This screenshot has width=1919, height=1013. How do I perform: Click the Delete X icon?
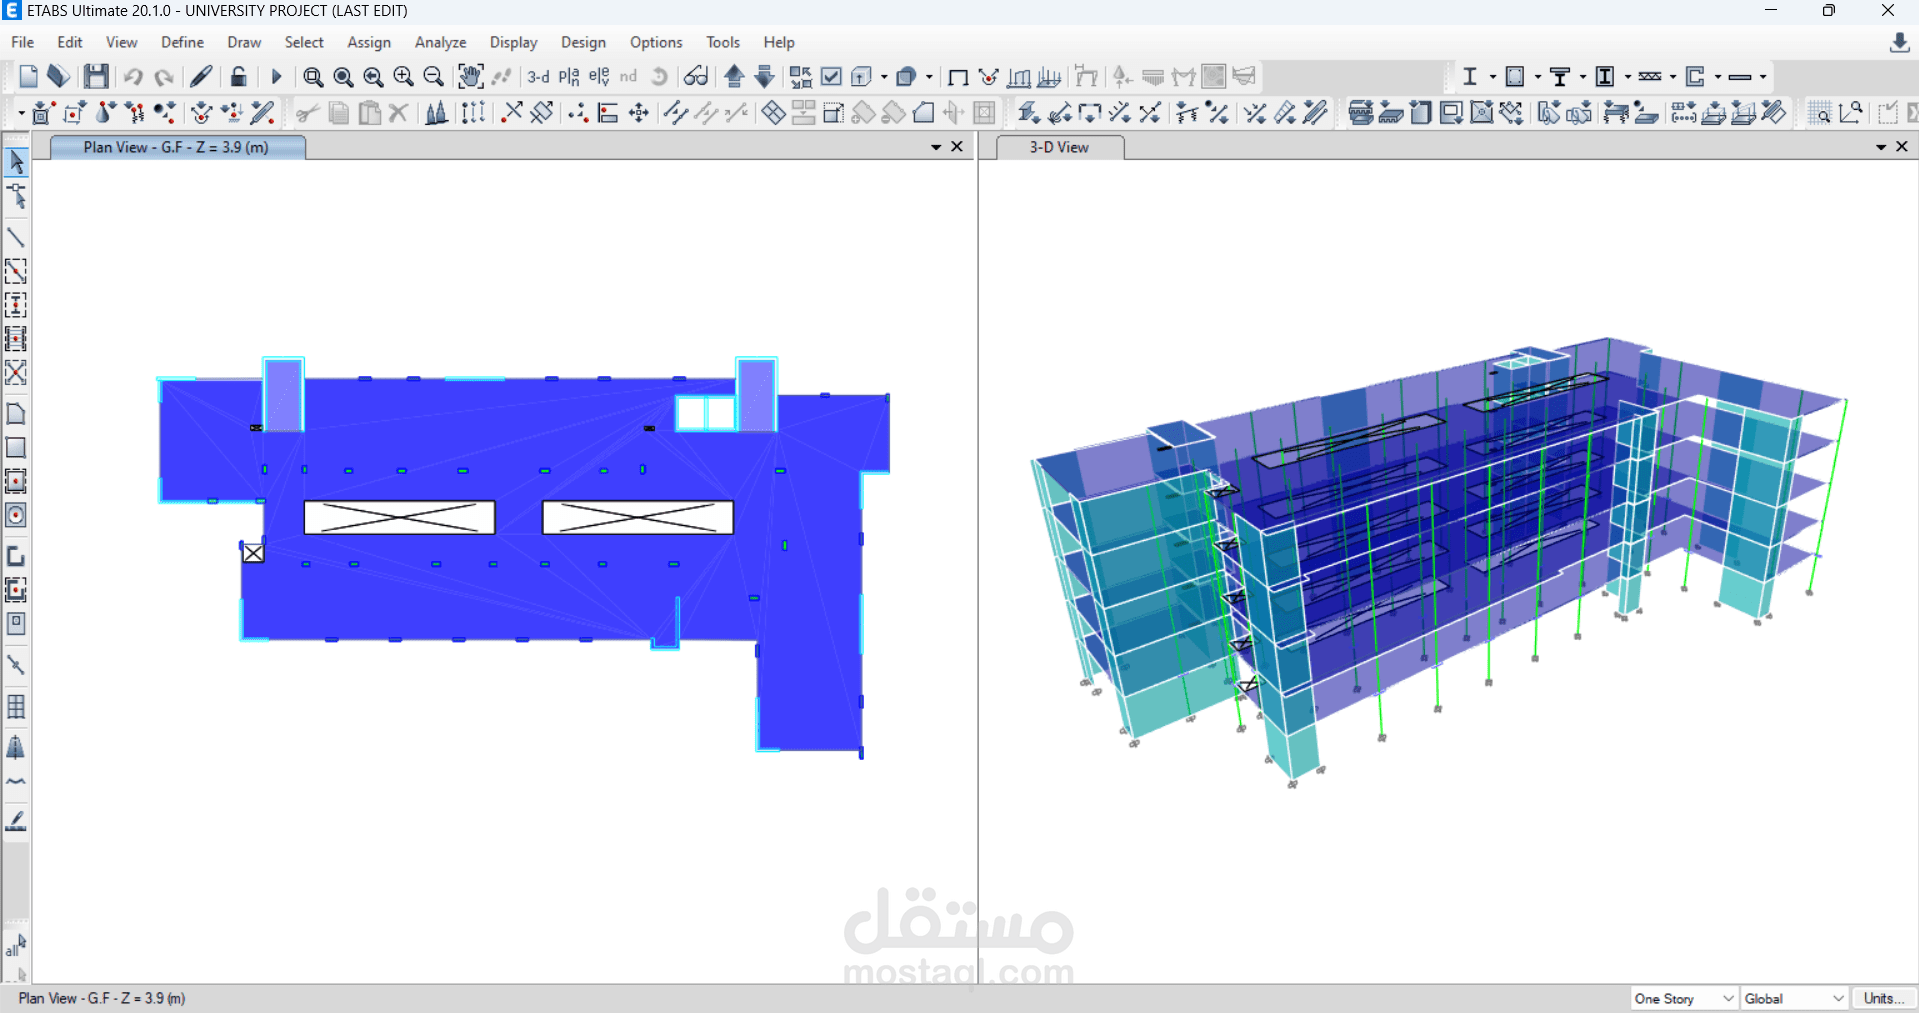point(399,113)
